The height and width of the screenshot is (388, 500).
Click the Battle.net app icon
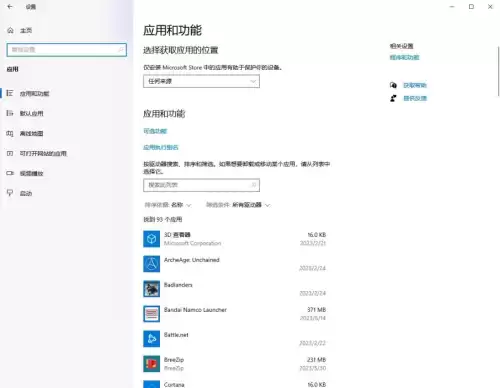151,339
